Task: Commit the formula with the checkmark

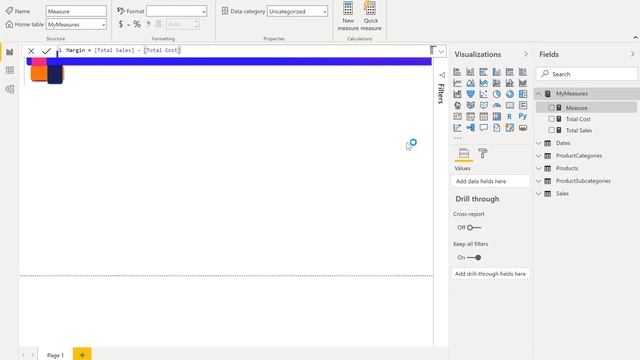Action: 46,51
